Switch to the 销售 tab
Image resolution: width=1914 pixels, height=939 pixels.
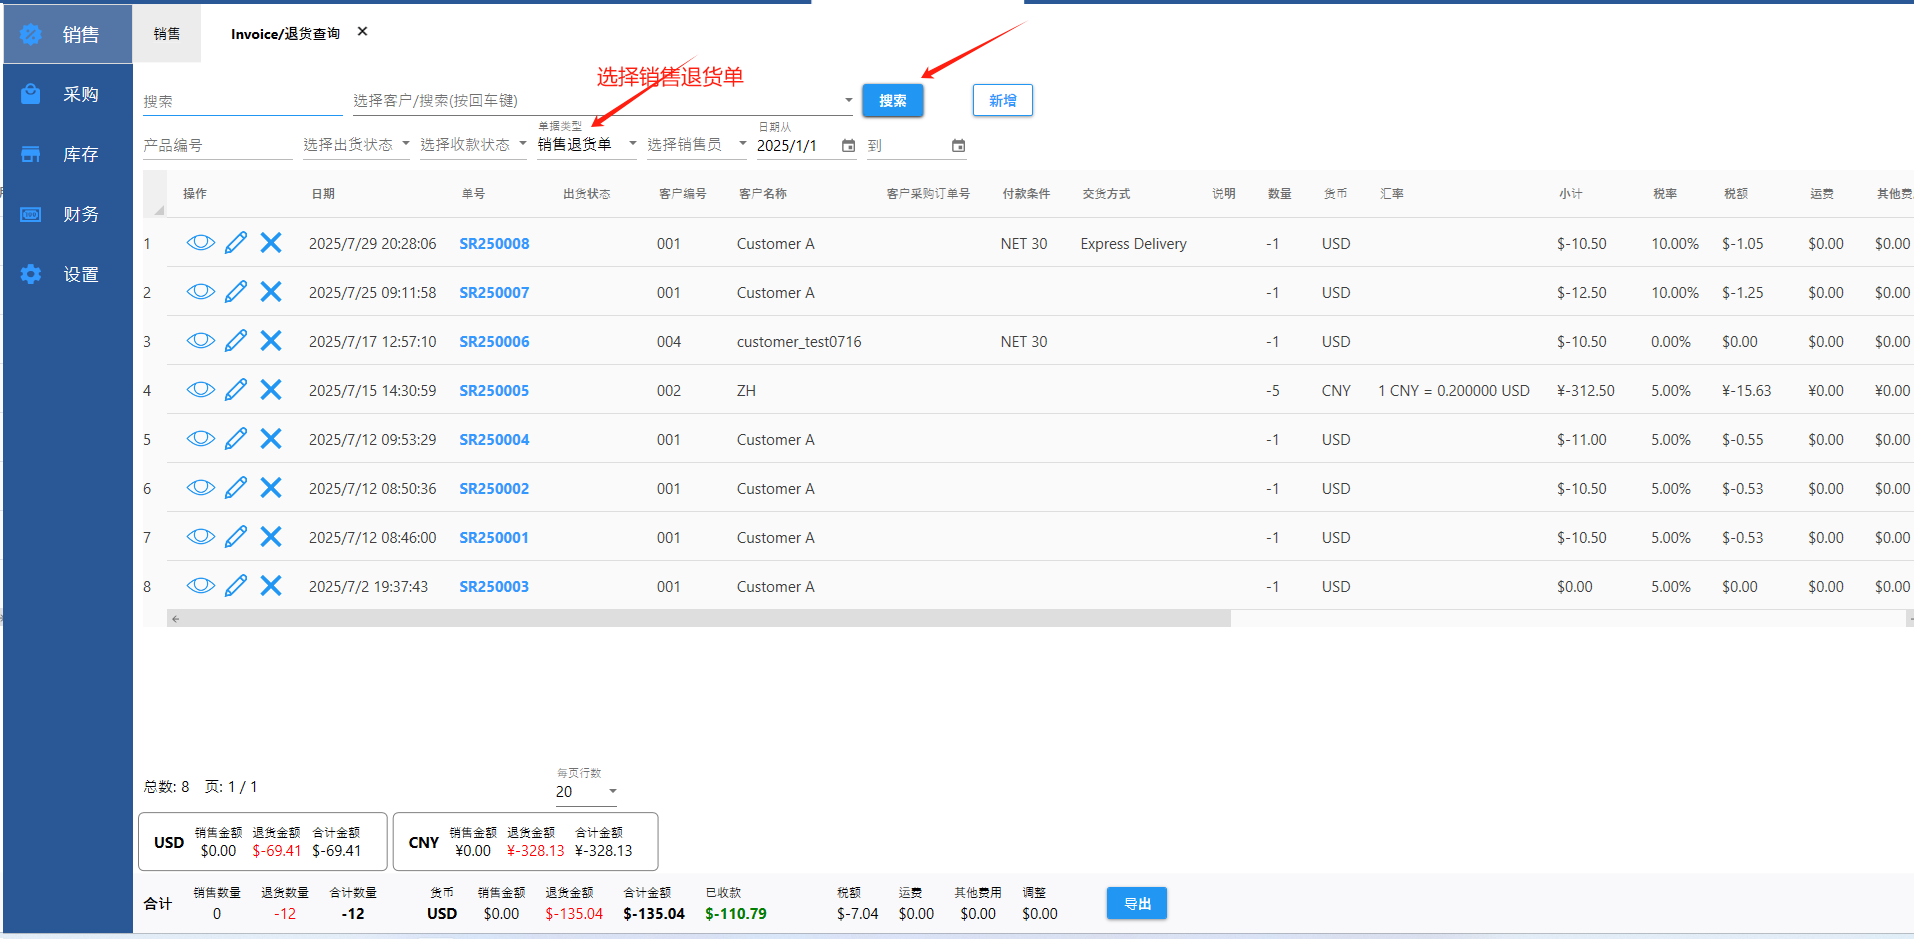coord(167,34)
